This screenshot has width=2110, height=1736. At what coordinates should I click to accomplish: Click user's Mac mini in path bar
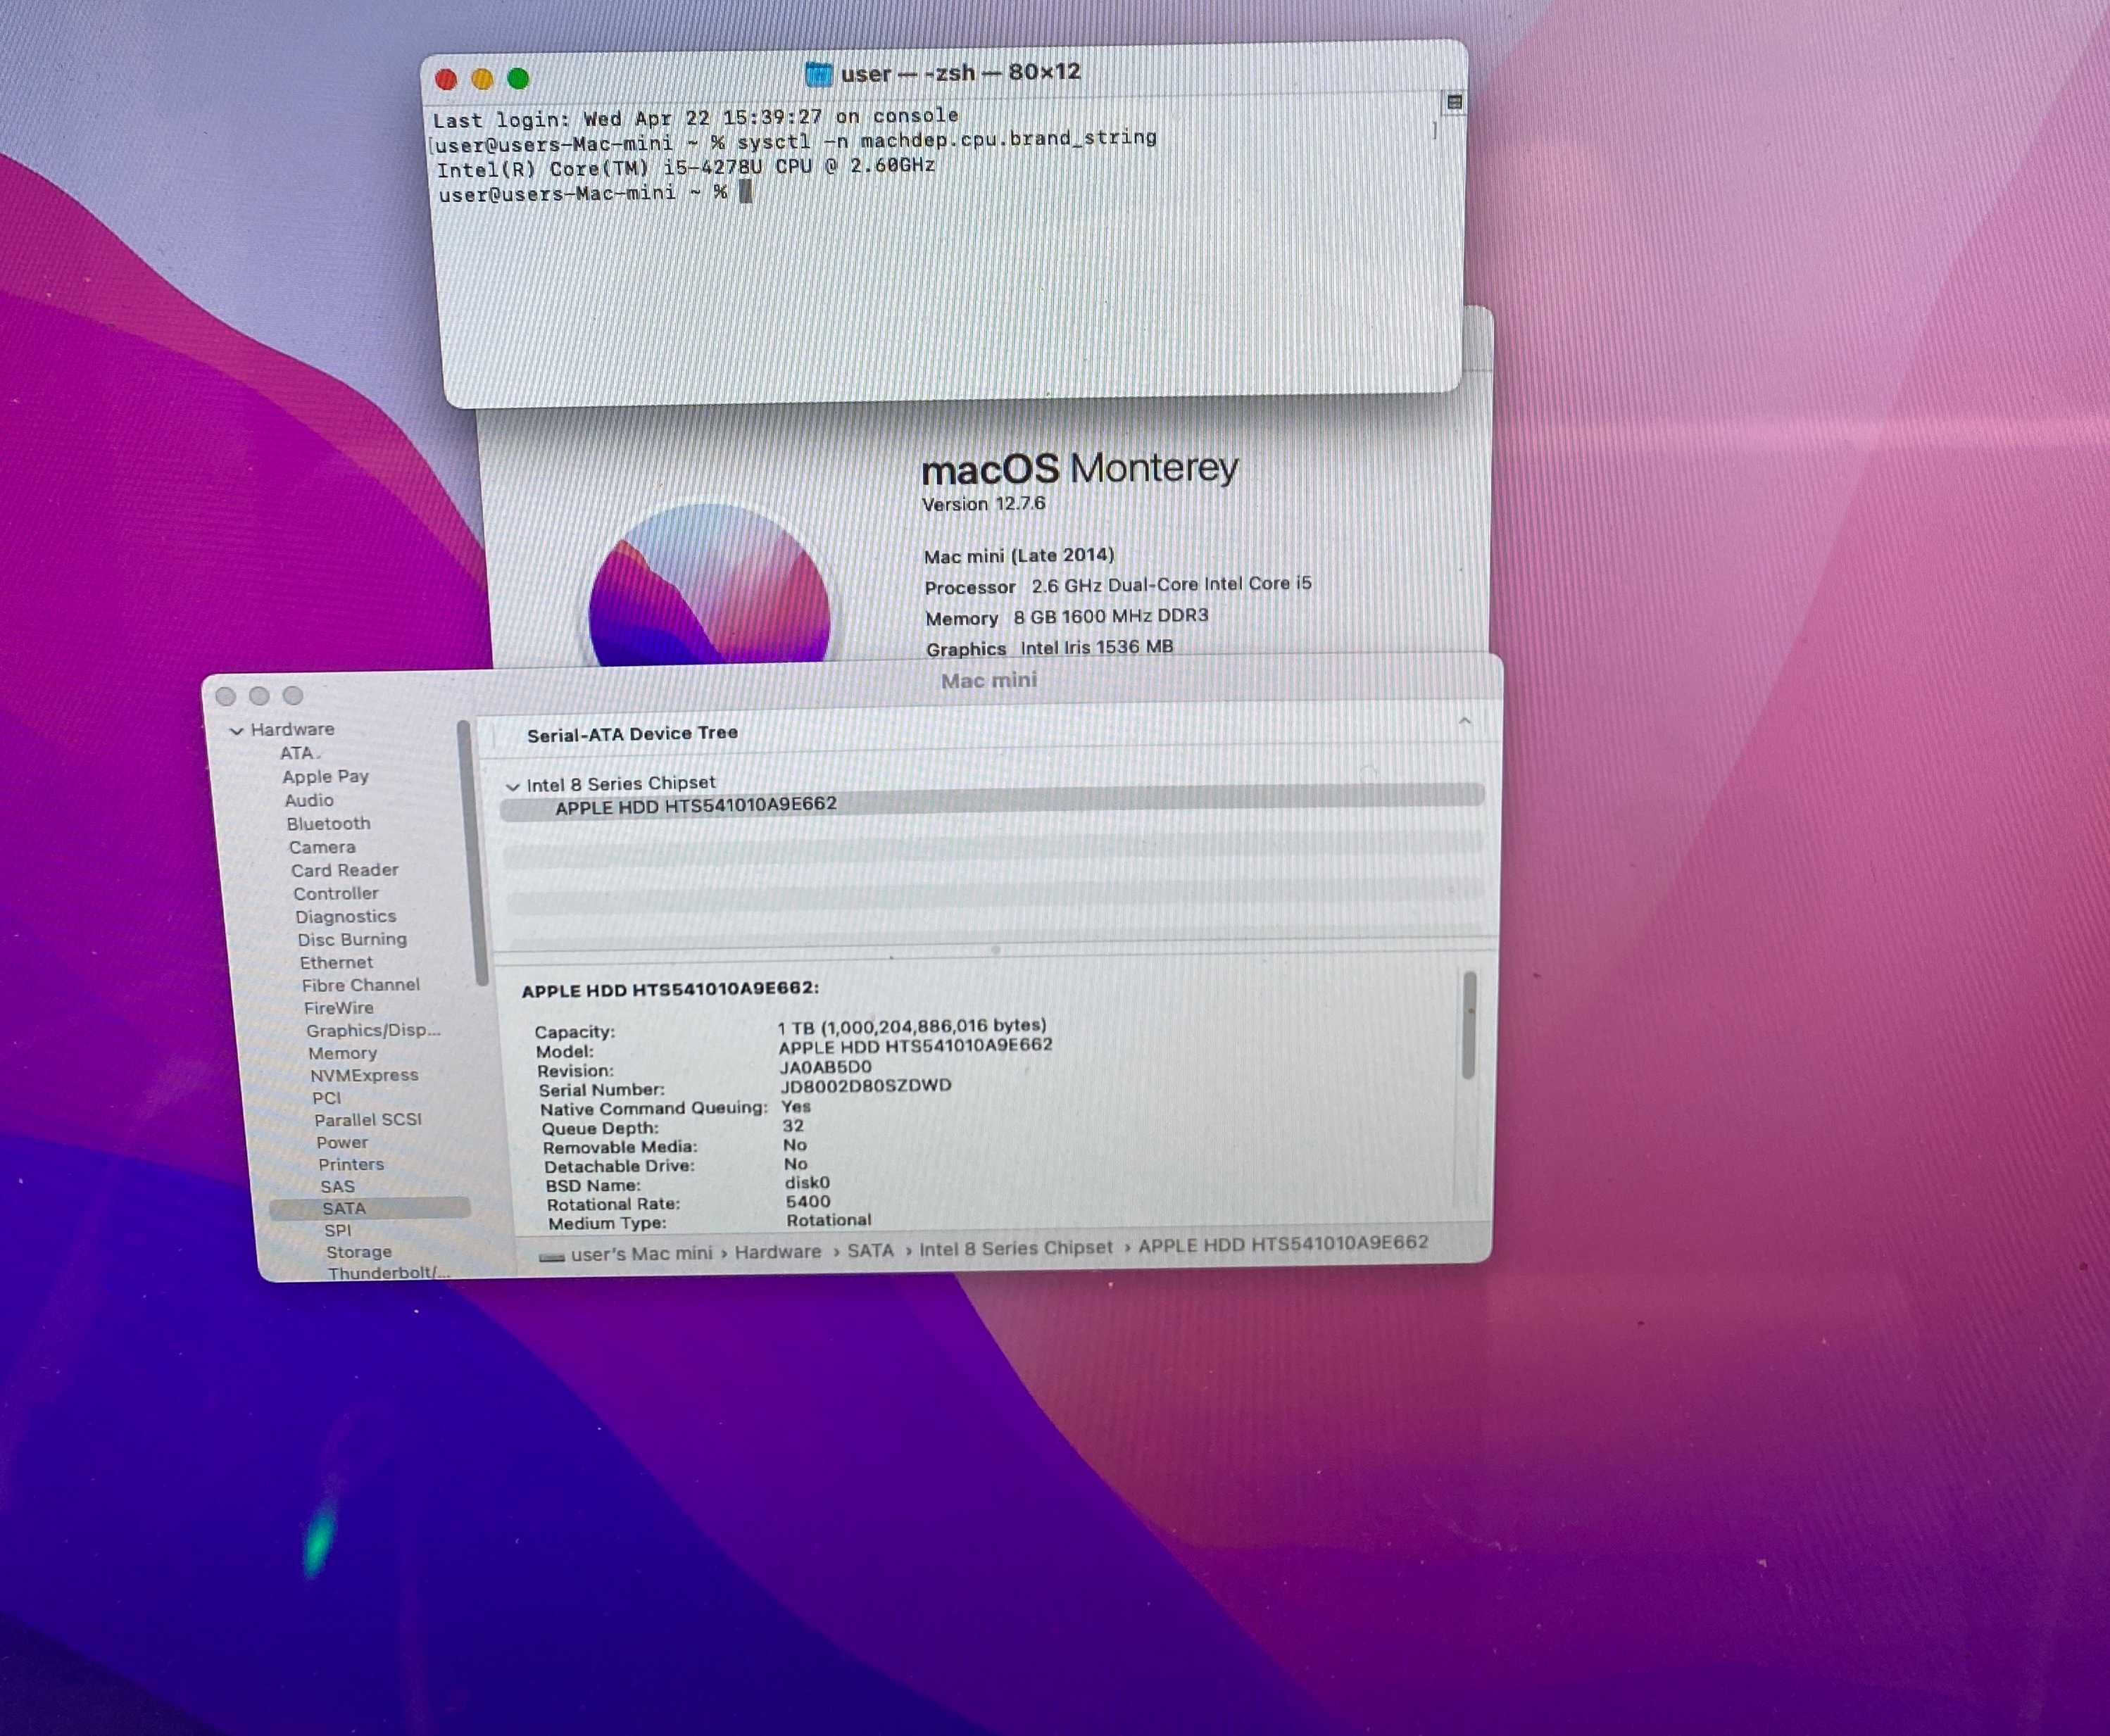pos(642,1253)
